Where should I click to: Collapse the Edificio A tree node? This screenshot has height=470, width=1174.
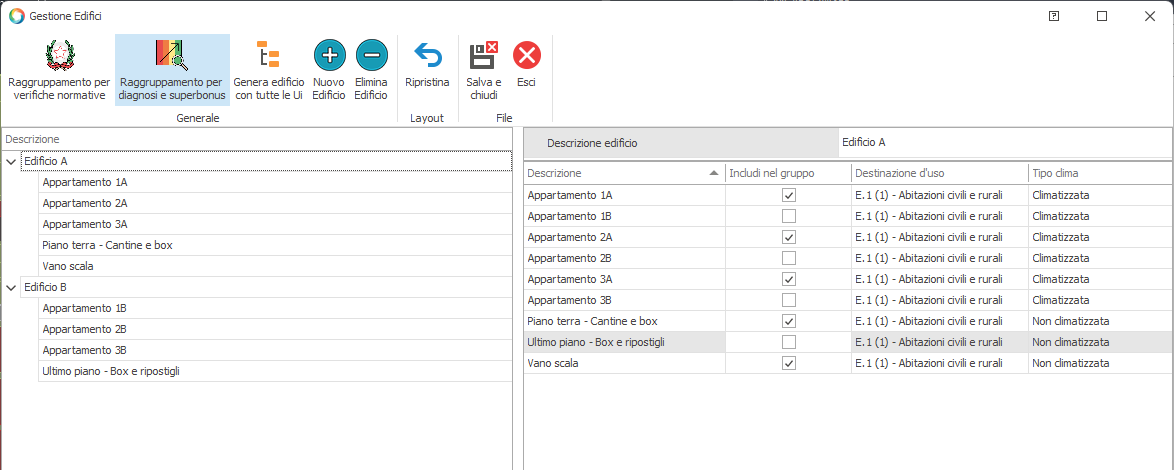[11, 161]
